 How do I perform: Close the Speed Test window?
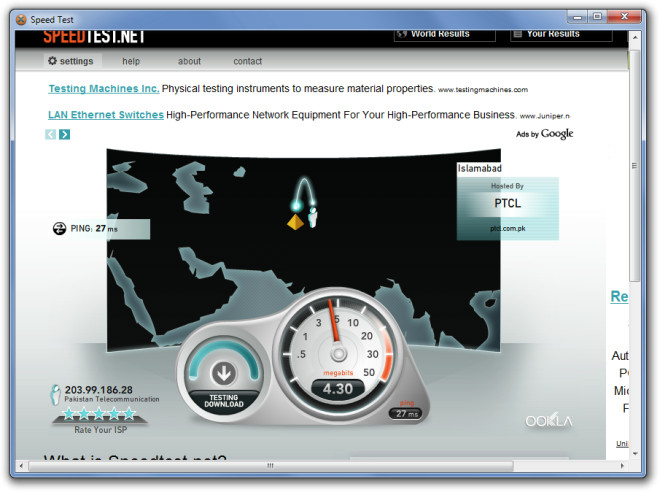(x=624, y=17)
